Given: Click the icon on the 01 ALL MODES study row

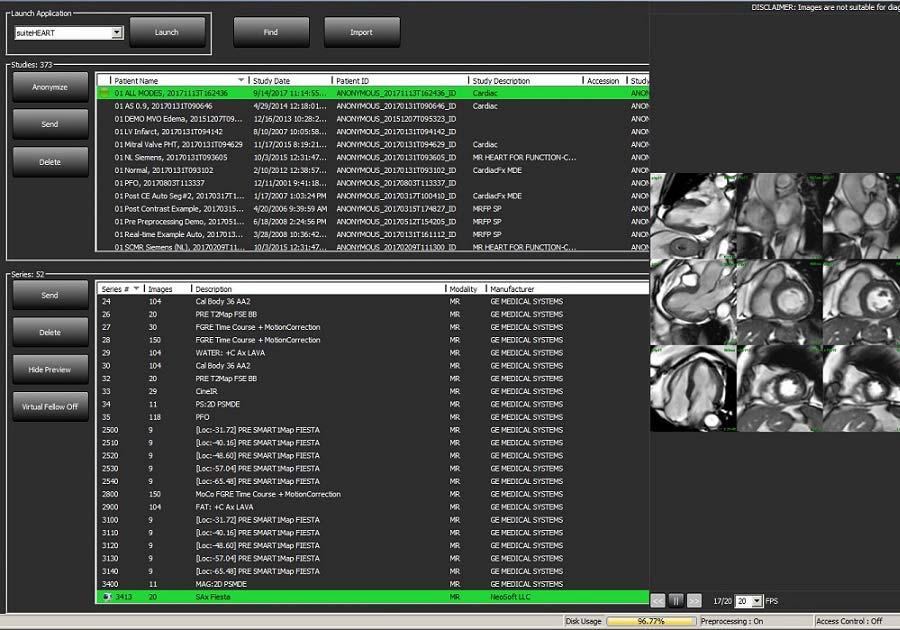Looking at the screenshot, I should pos(104,93).
